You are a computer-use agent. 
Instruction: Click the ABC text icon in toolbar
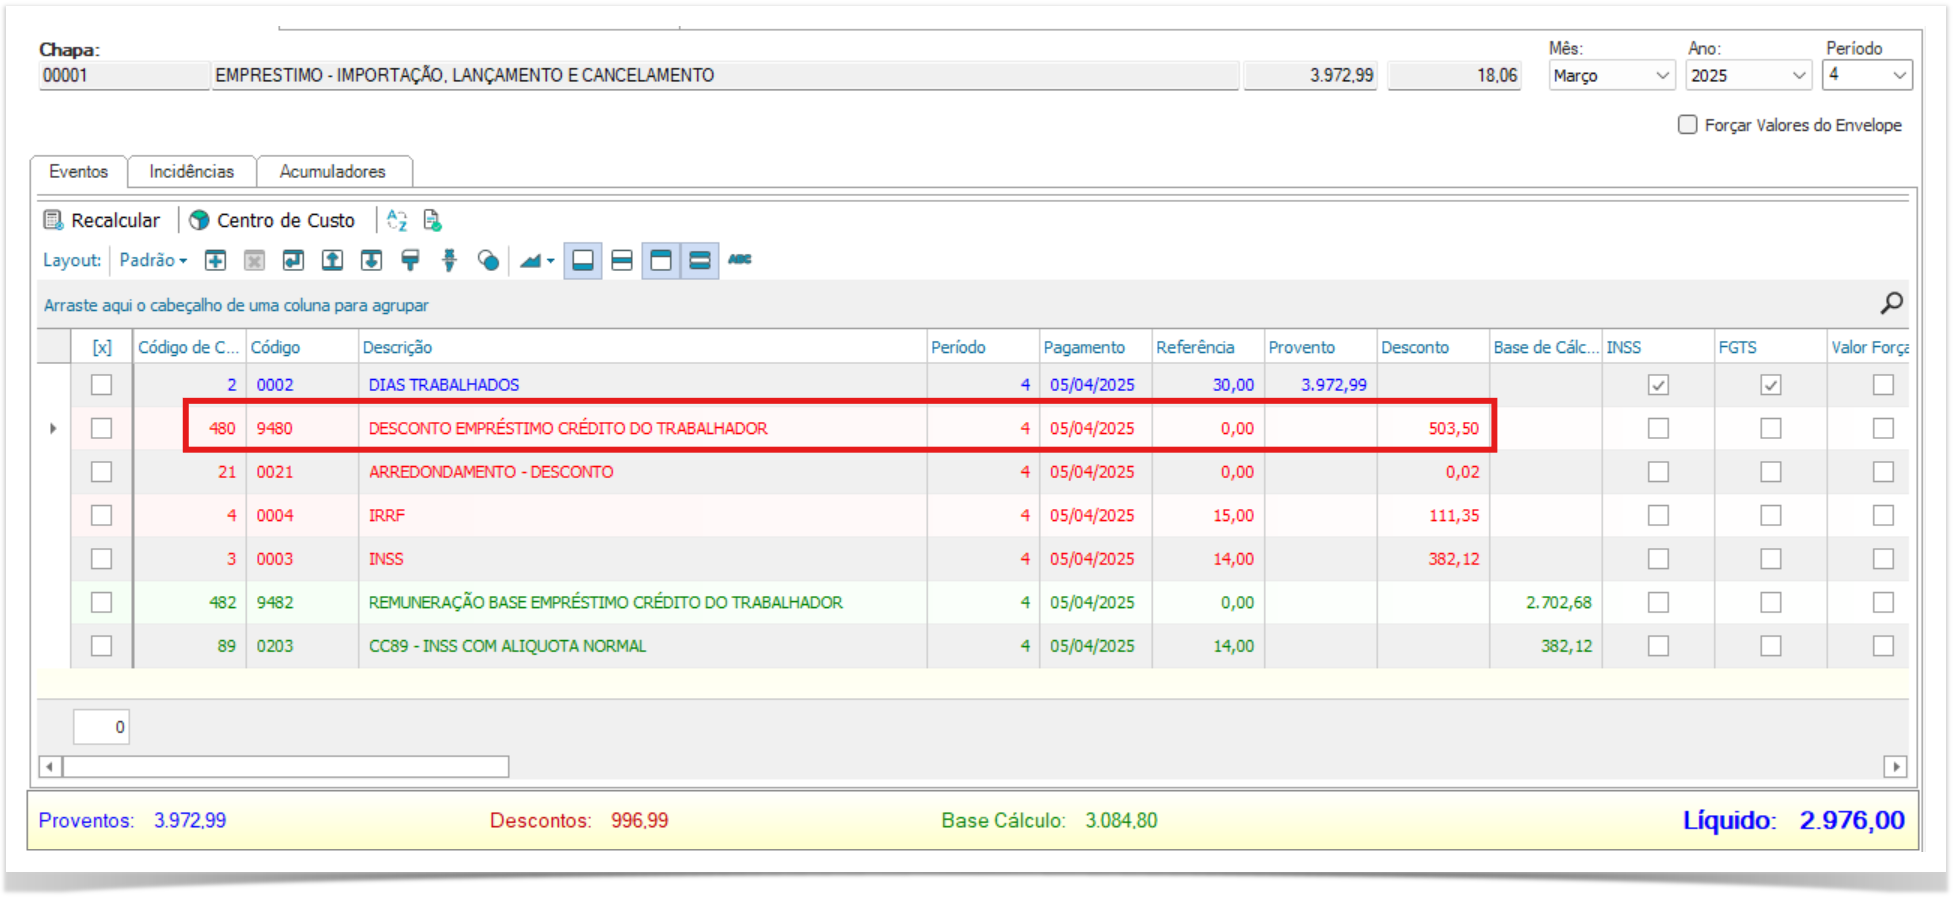[x=740, y=259]
